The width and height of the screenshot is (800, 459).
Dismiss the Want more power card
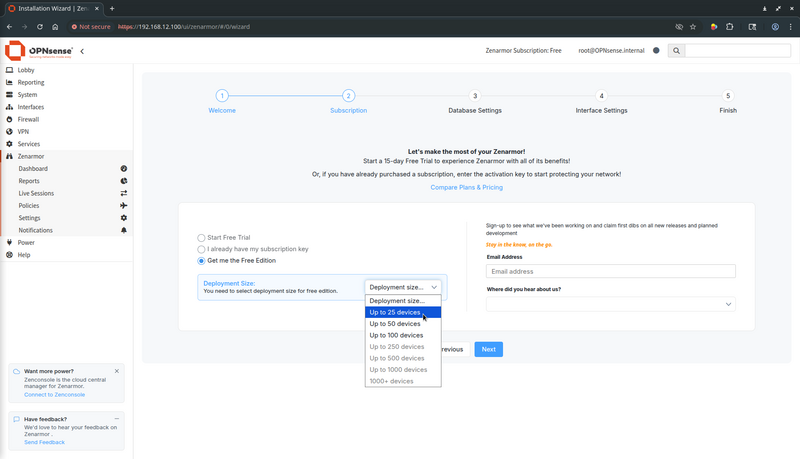[x=117, y=371]
